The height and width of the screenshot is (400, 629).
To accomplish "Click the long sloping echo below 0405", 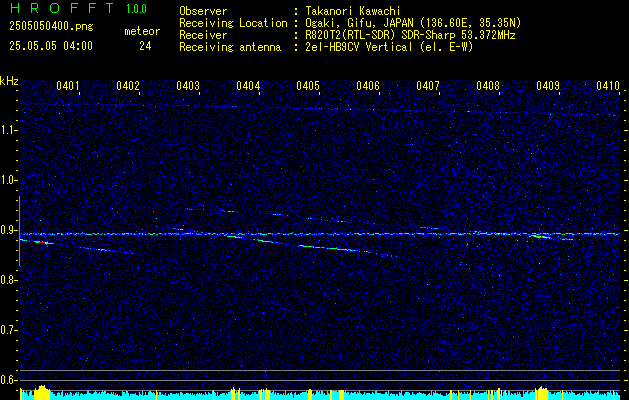I will point(335,249).
